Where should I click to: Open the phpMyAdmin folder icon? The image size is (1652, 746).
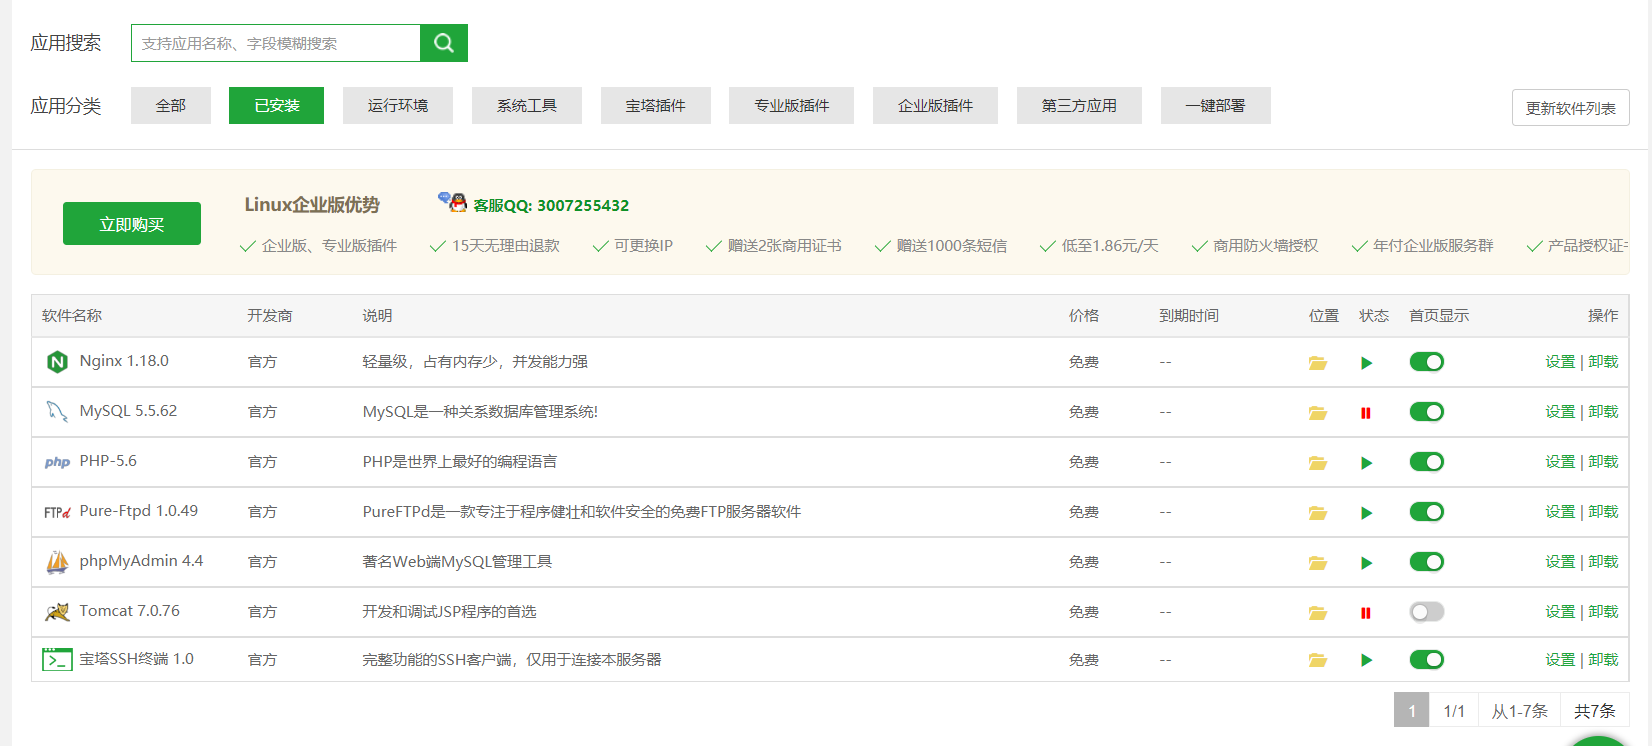click(x=1318, y=563)
